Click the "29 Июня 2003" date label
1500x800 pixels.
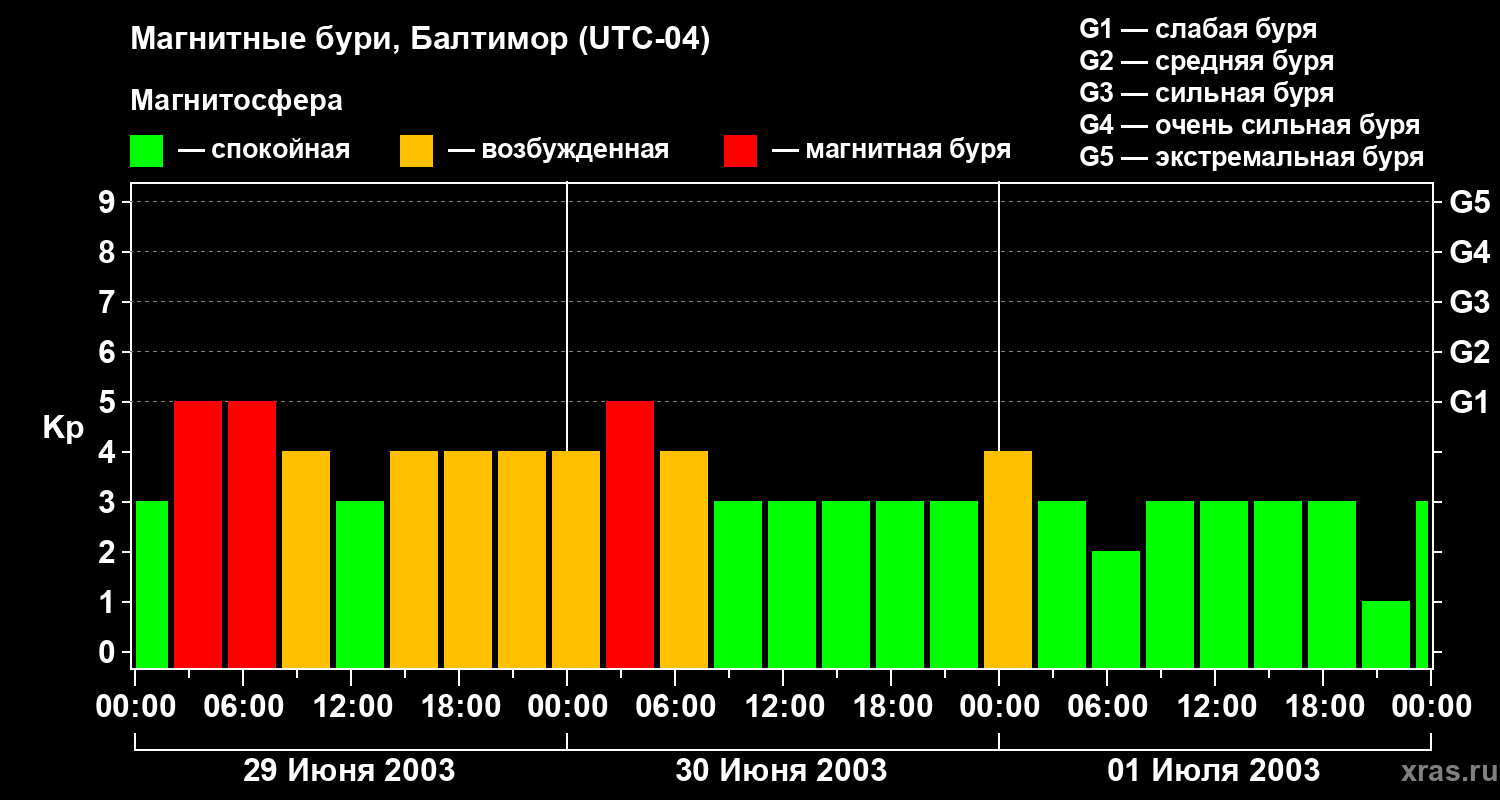pyautogui.click(x=350, y=771)
